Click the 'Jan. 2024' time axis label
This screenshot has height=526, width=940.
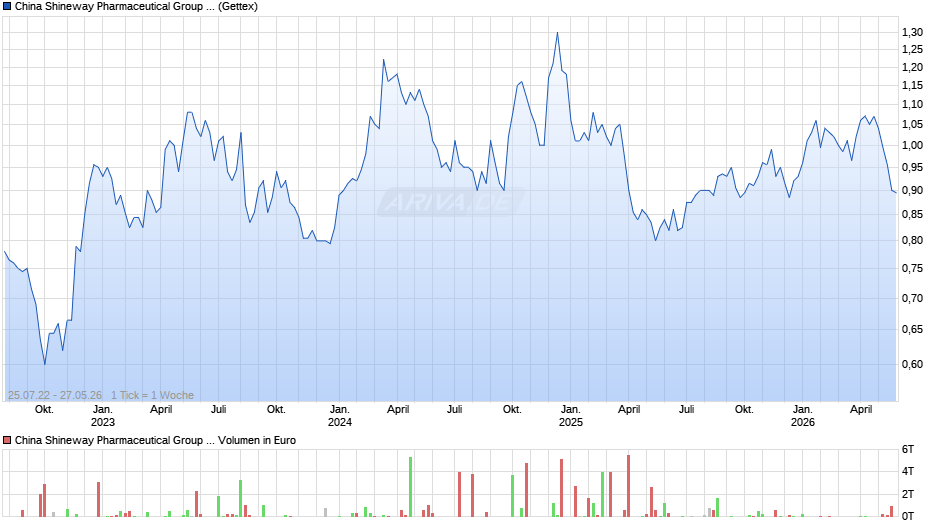coord(340,416)
